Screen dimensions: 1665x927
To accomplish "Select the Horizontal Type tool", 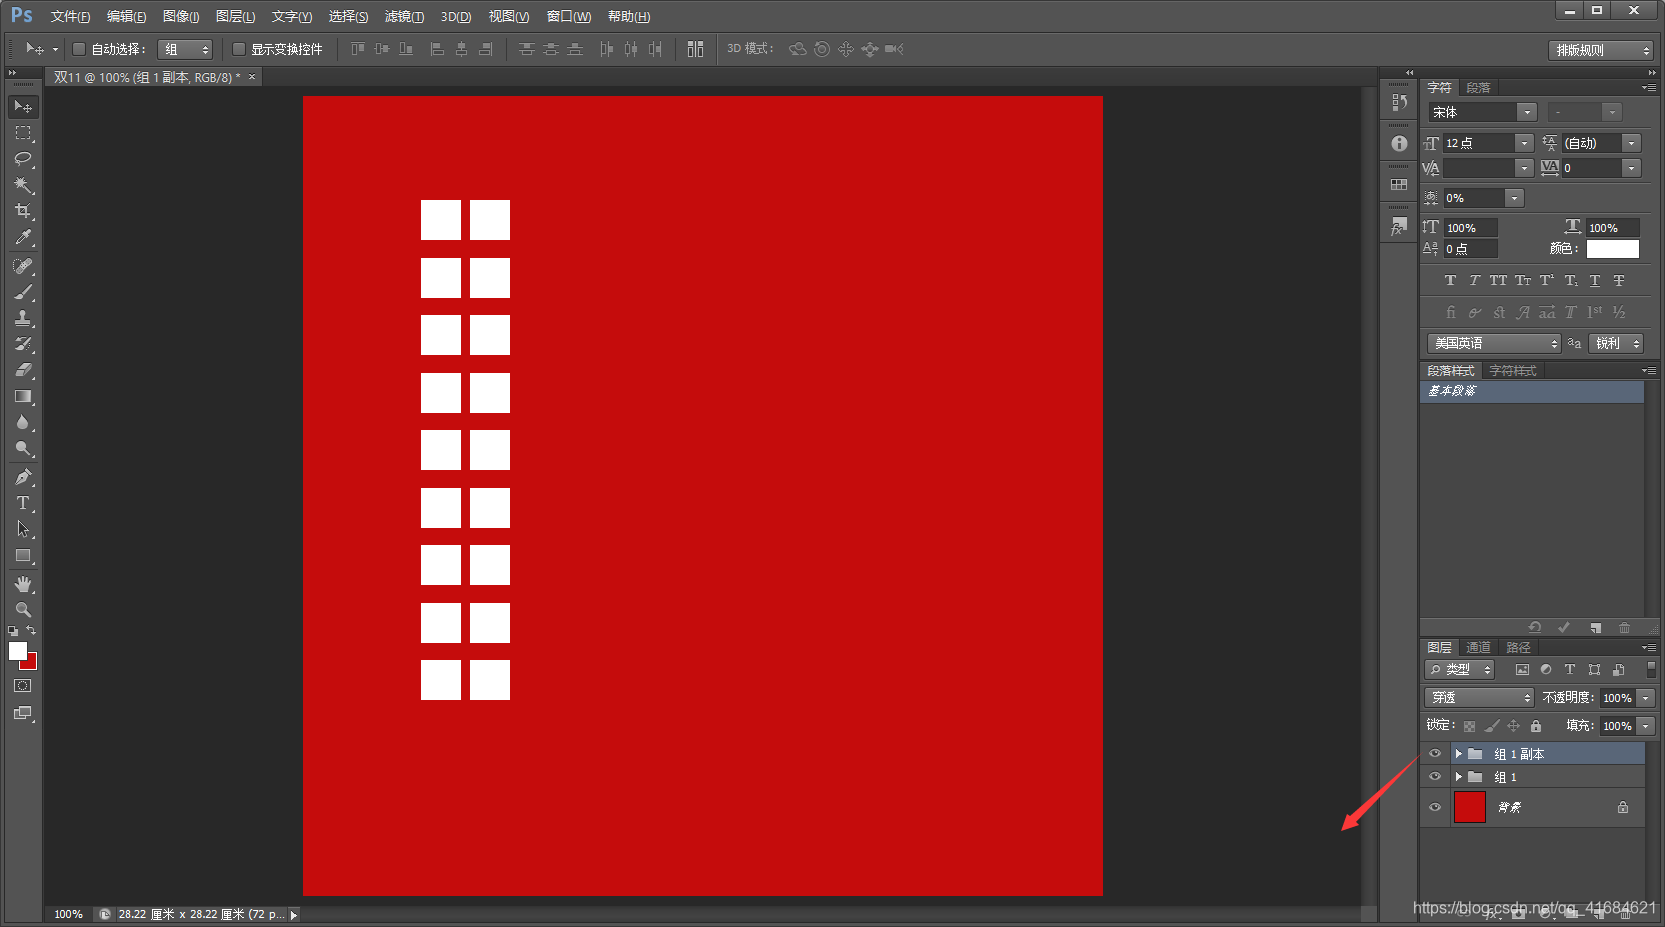I will (23, 503).
